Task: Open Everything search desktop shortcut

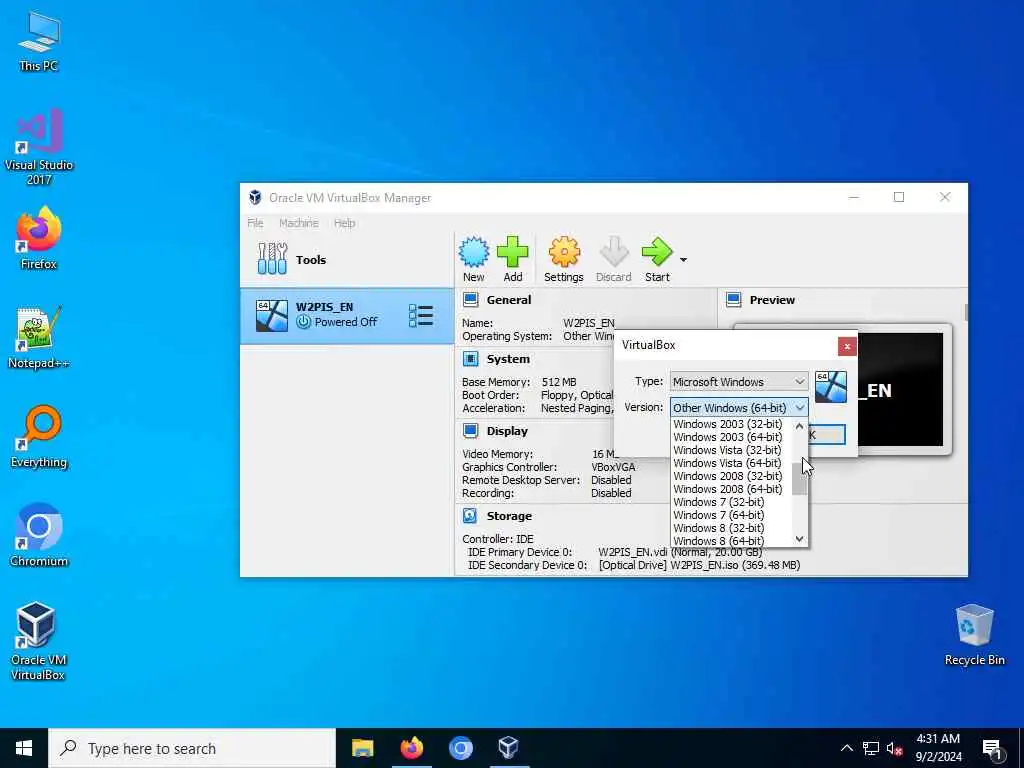Action: [x=39, y=436]
